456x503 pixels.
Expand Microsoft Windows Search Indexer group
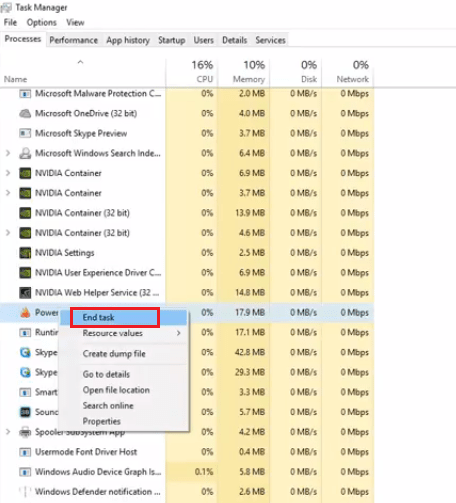click(x=8, y=153)
